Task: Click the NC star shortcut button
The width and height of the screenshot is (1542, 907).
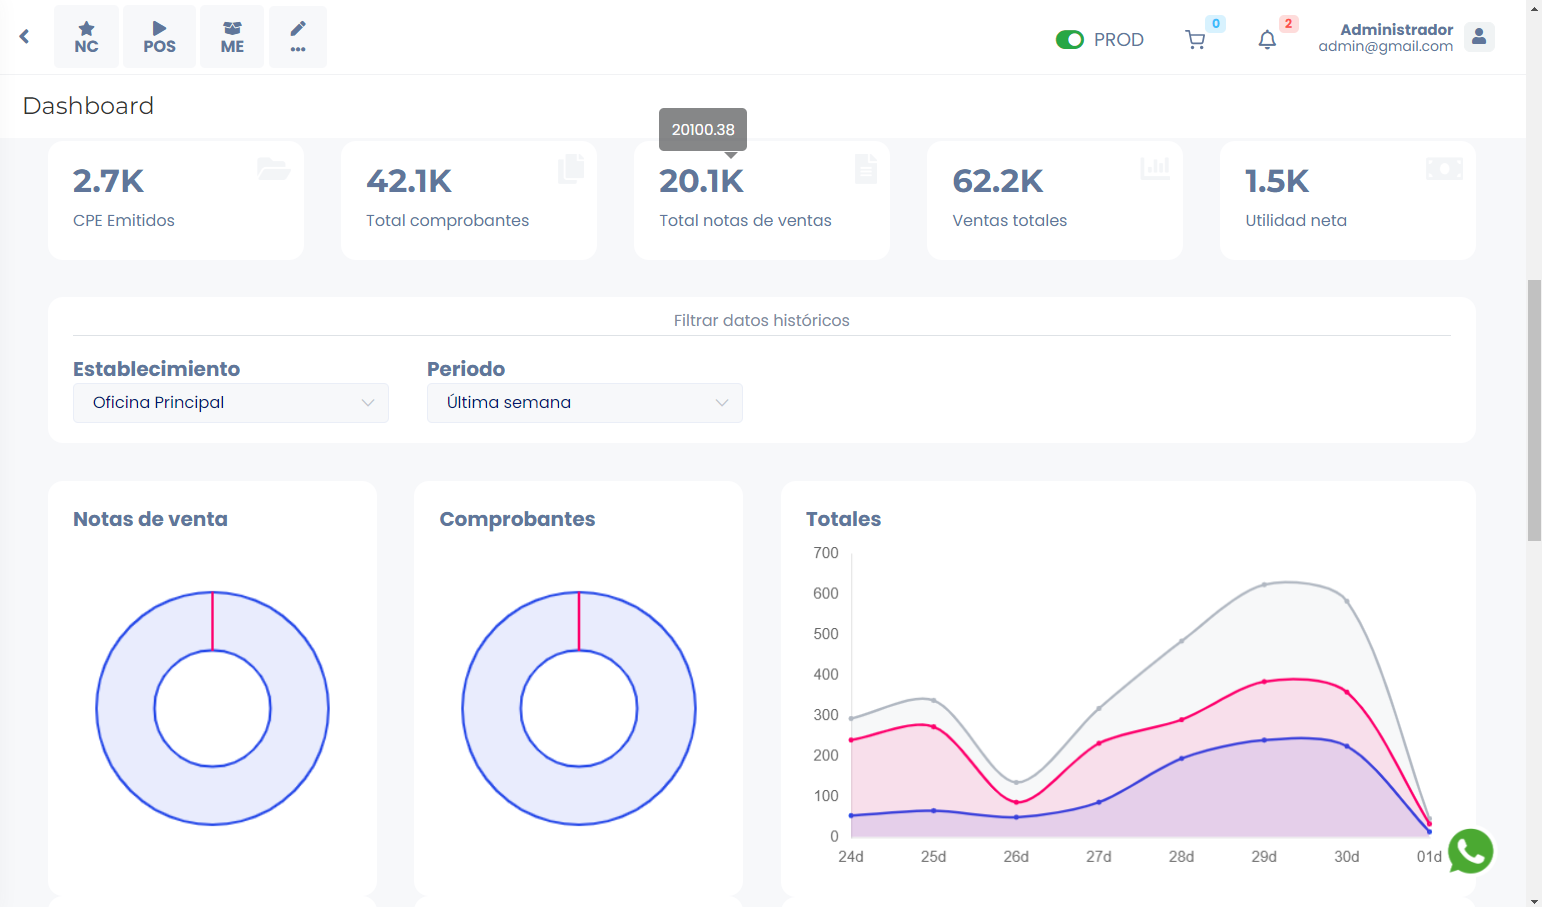Action: [86, 37]
